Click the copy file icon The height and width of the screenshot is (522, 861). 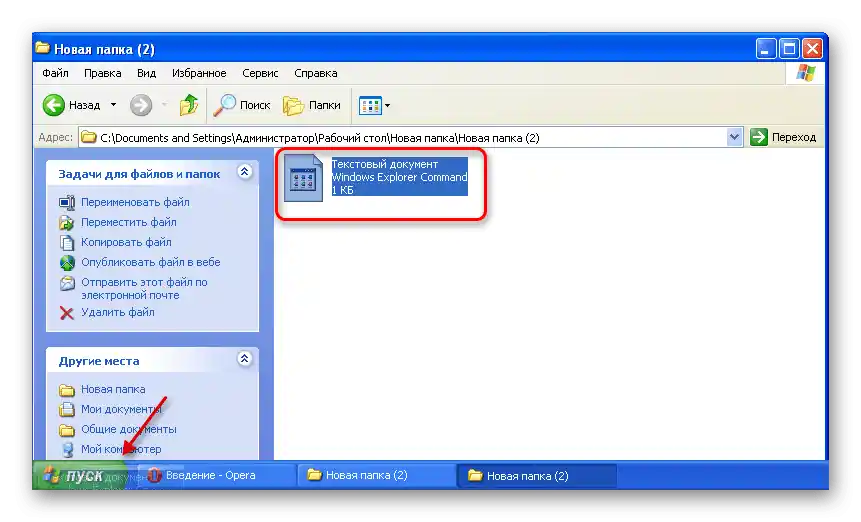(x=67, y=242)
